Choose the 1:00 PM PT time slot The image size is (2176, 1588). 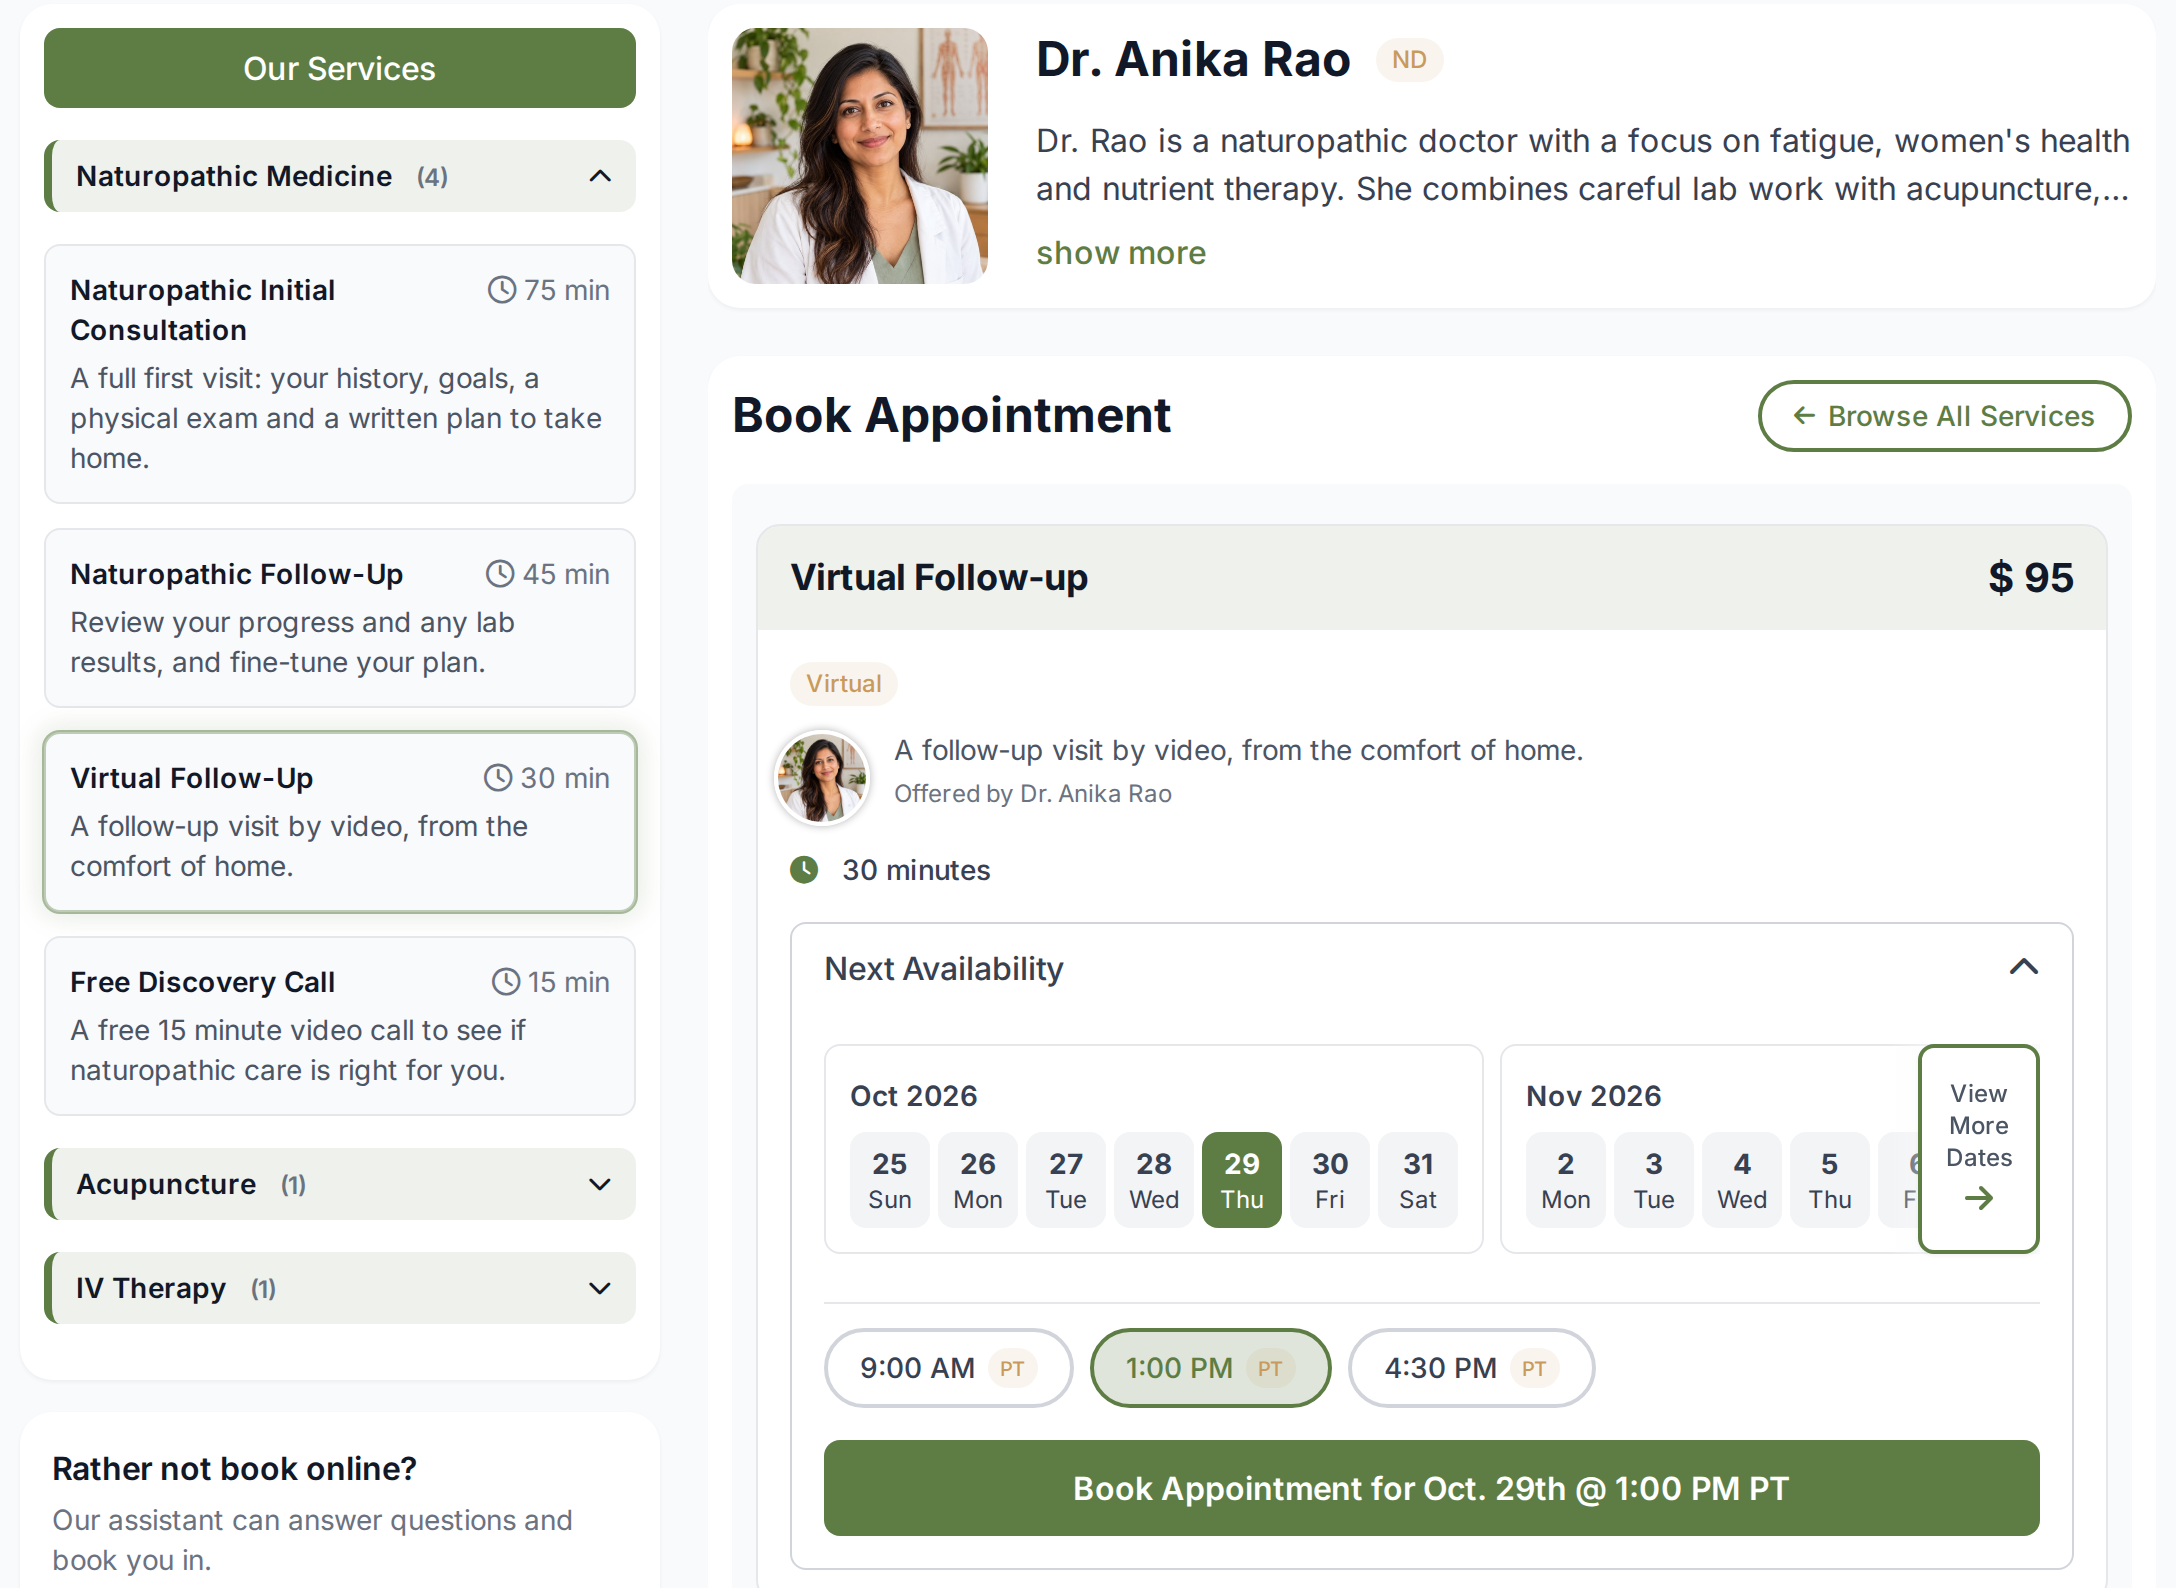tap(1210, 1368)
